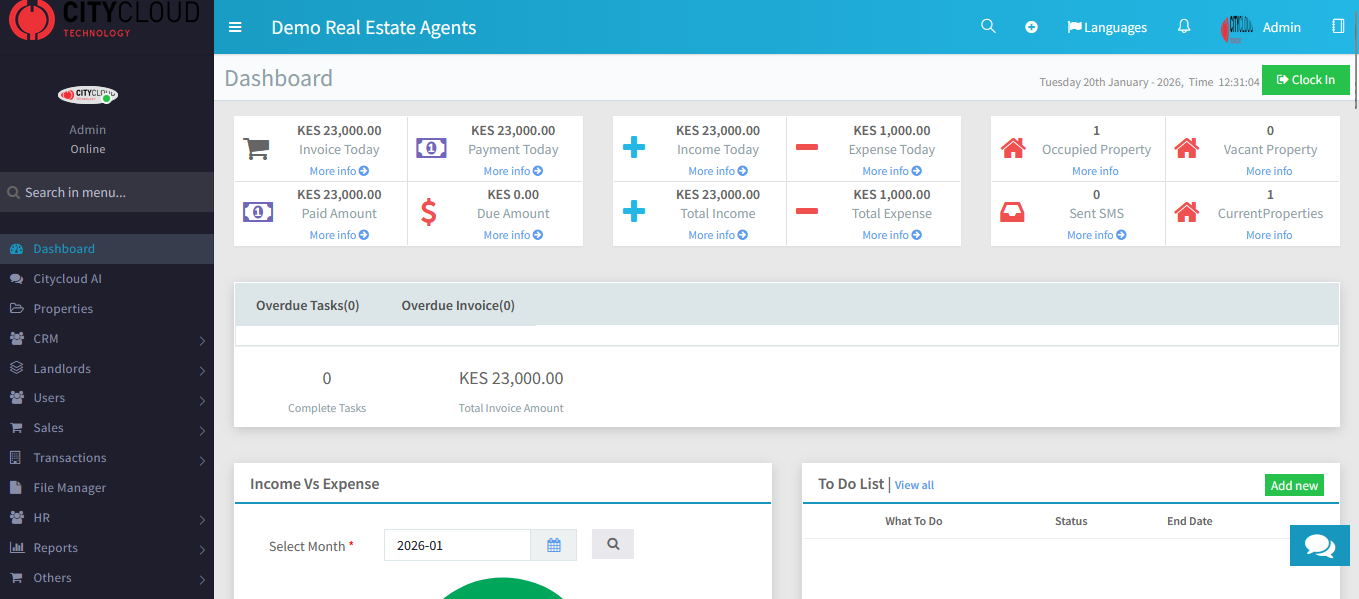Open More info under Payment Today
This screenshot has height=599, width=1359.
click(513, 171)
